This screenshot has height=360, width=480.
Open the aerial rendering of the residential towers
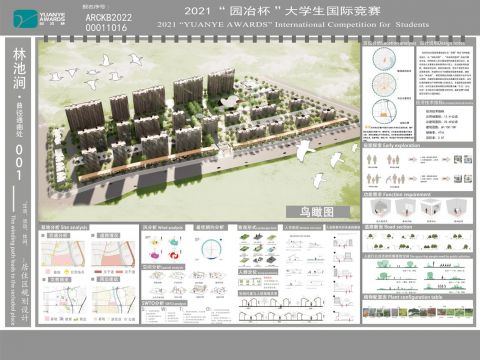point(199,130)
